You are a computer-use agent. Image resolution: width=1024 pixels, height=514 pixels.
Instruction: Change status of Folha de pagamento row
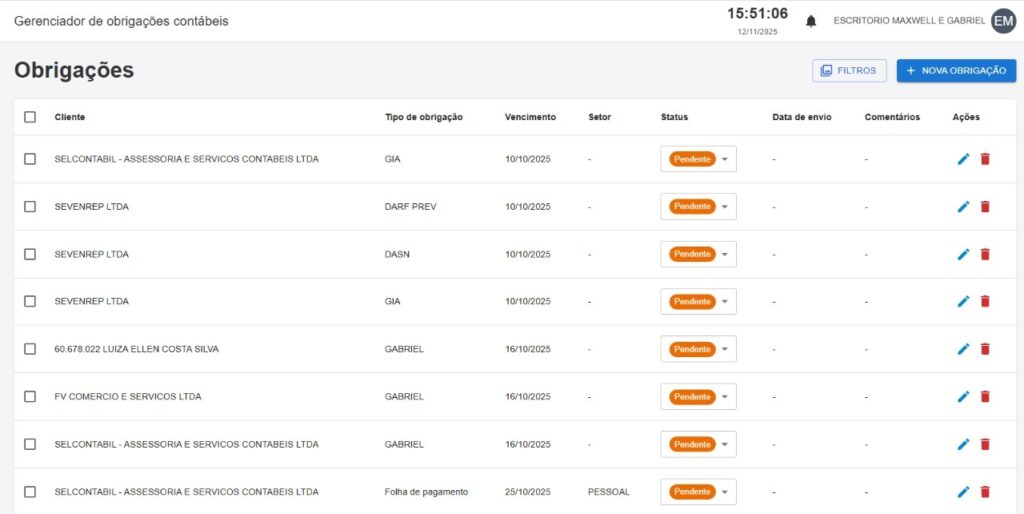724,492
